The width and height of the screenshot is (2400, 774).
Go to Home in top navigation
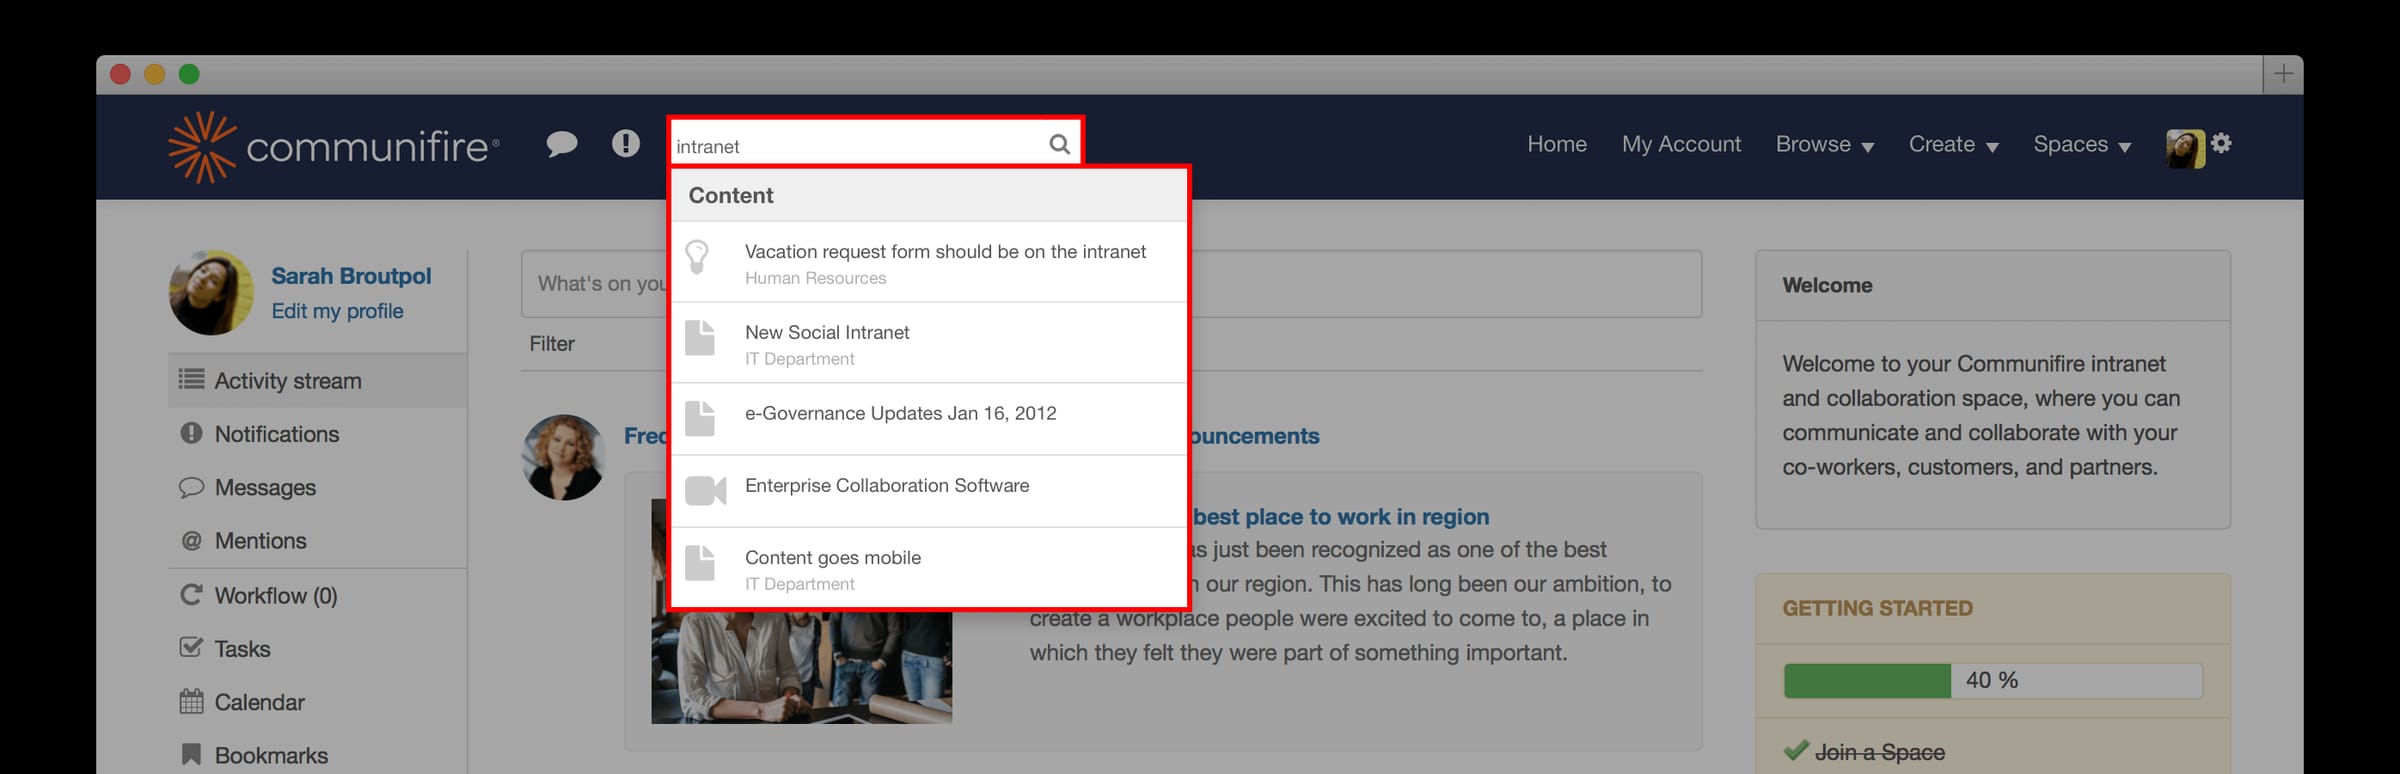(x=1557, y=144)
